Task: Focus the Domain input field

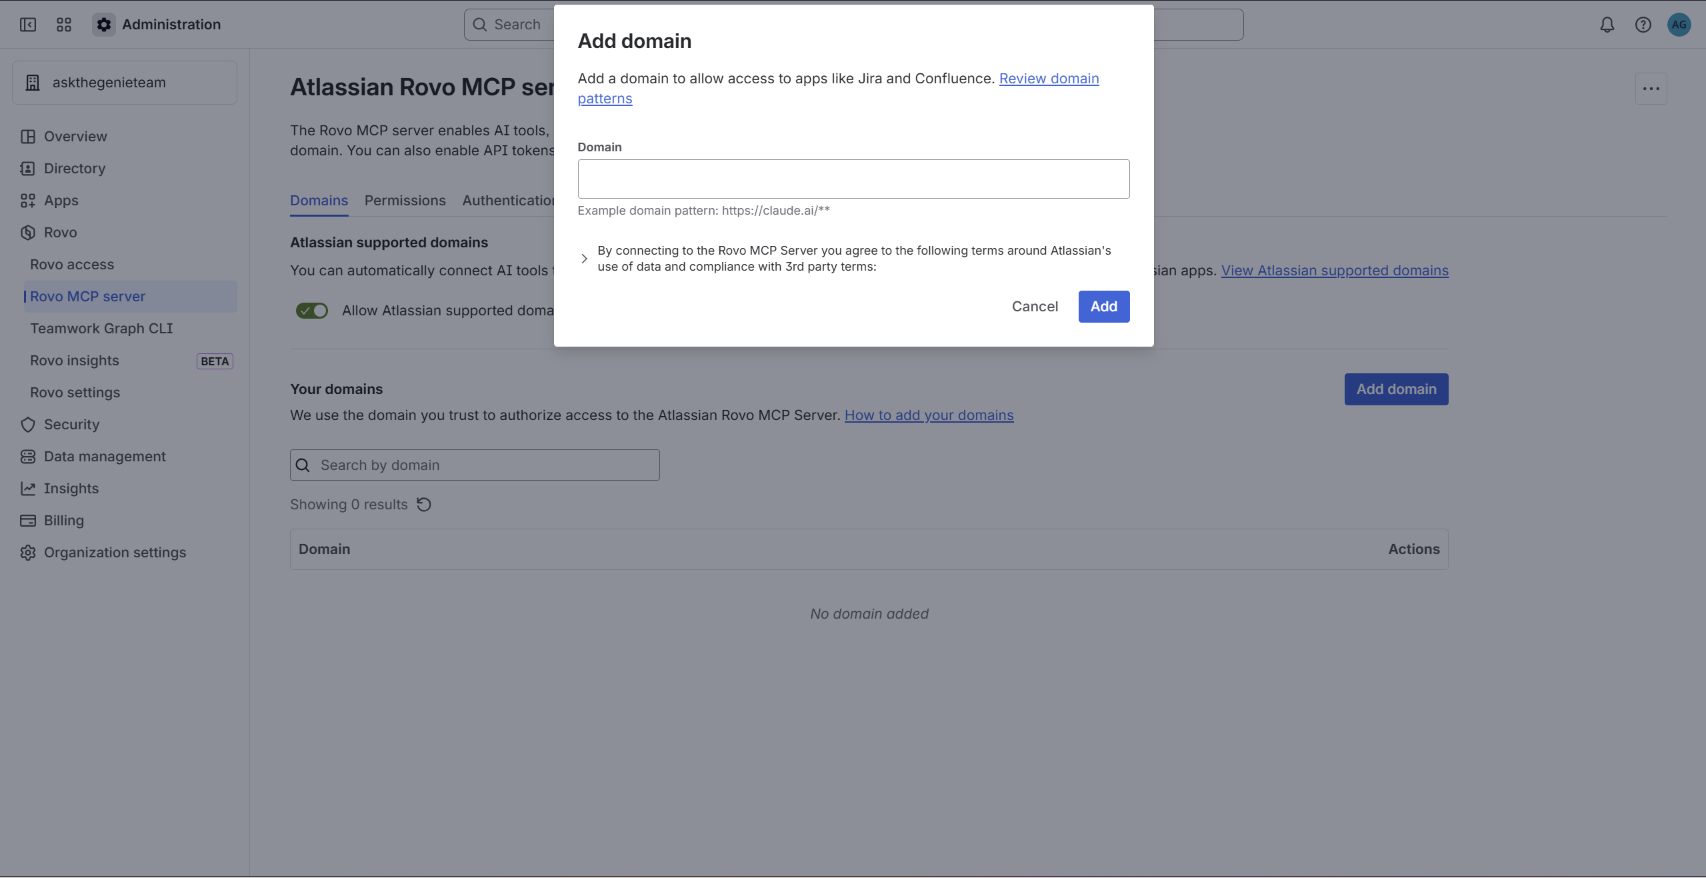Action: pyautogui.click(x=854, y=179)
